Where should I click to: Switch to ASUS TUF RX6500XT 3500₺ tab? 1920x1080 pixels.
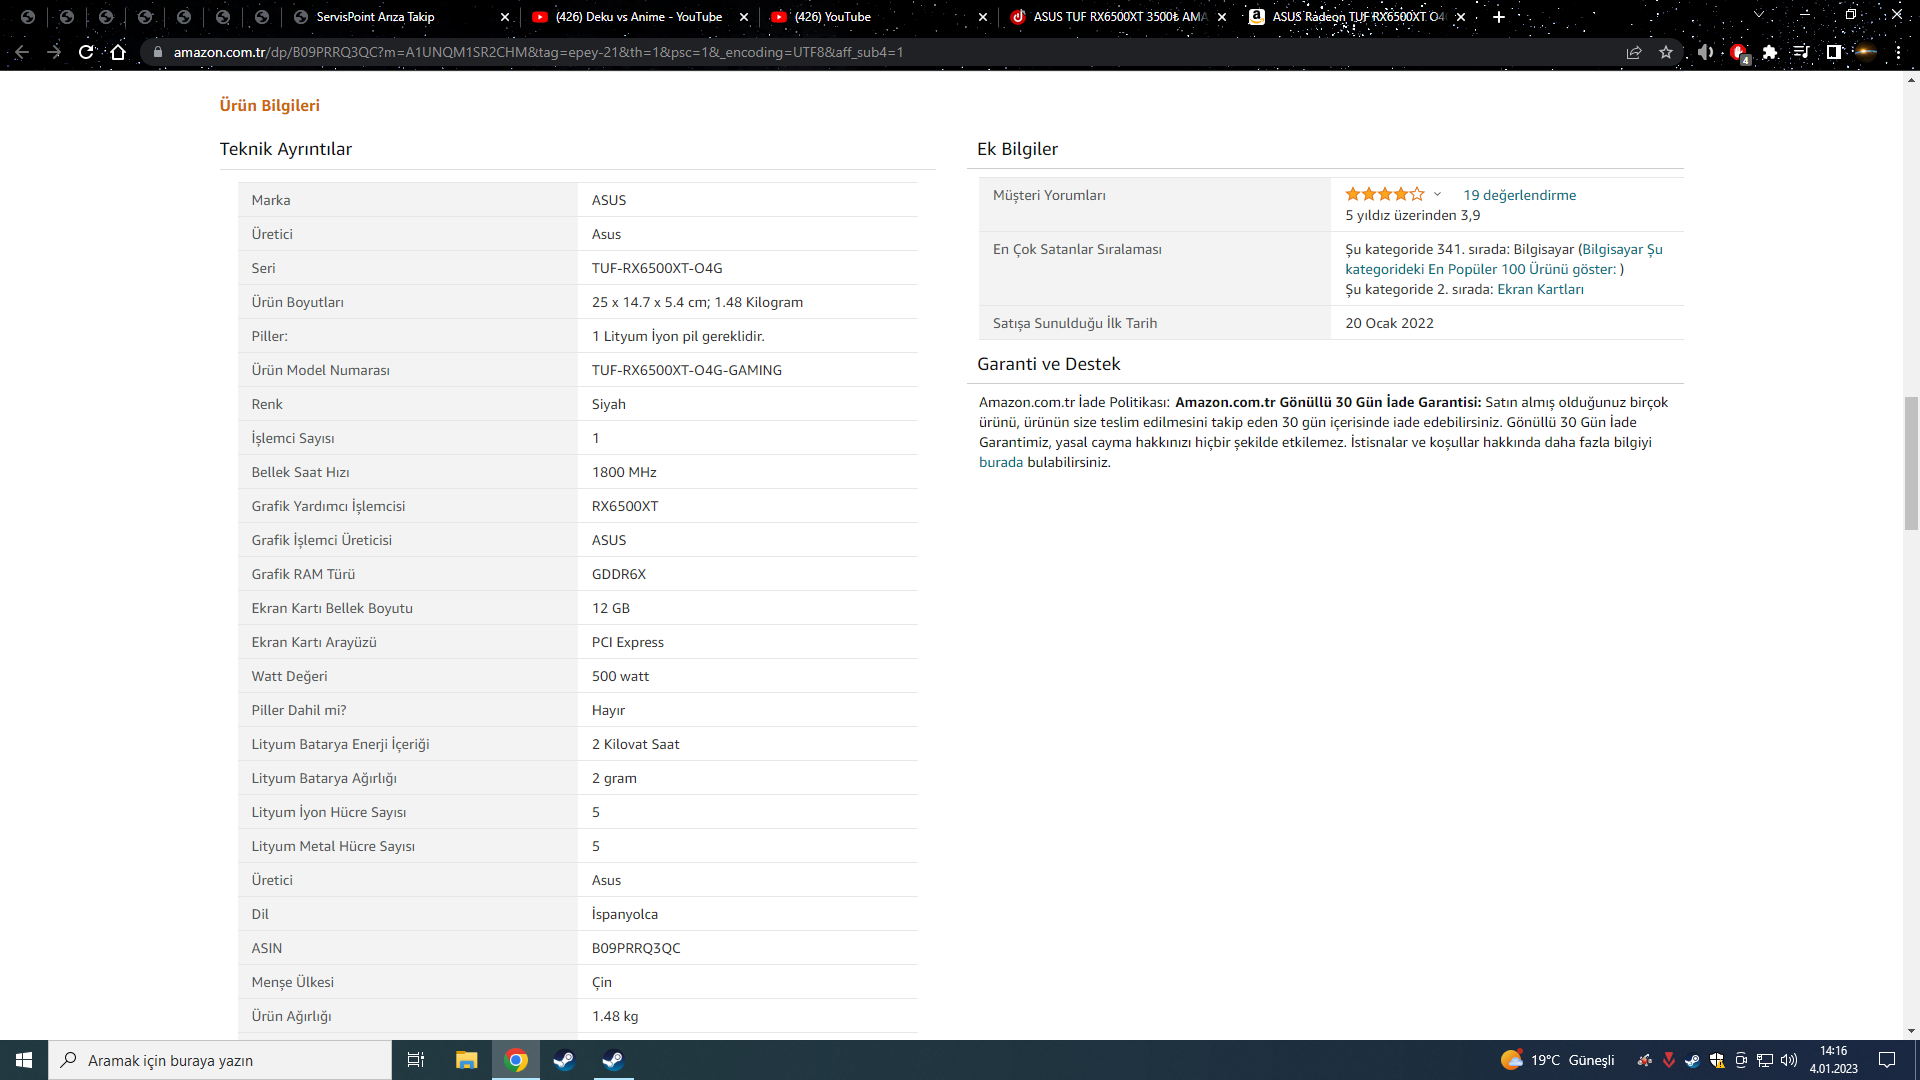click(1119, 17)
